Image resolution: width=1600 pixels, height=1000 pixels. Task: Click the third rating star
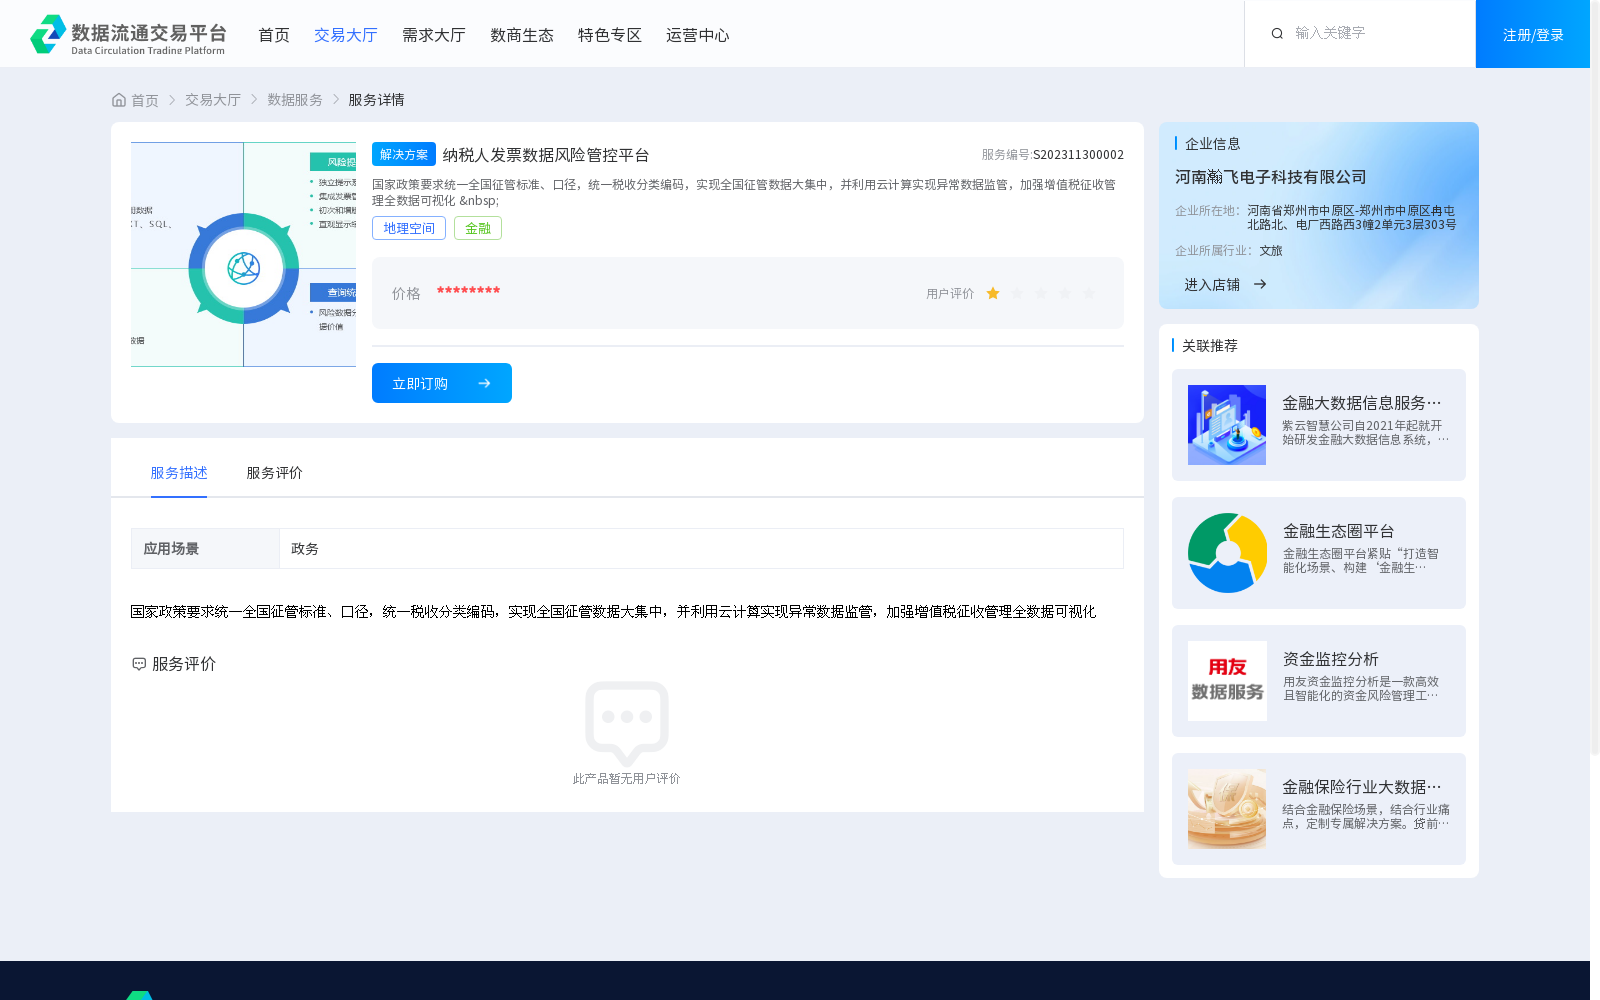[1041, 293]
